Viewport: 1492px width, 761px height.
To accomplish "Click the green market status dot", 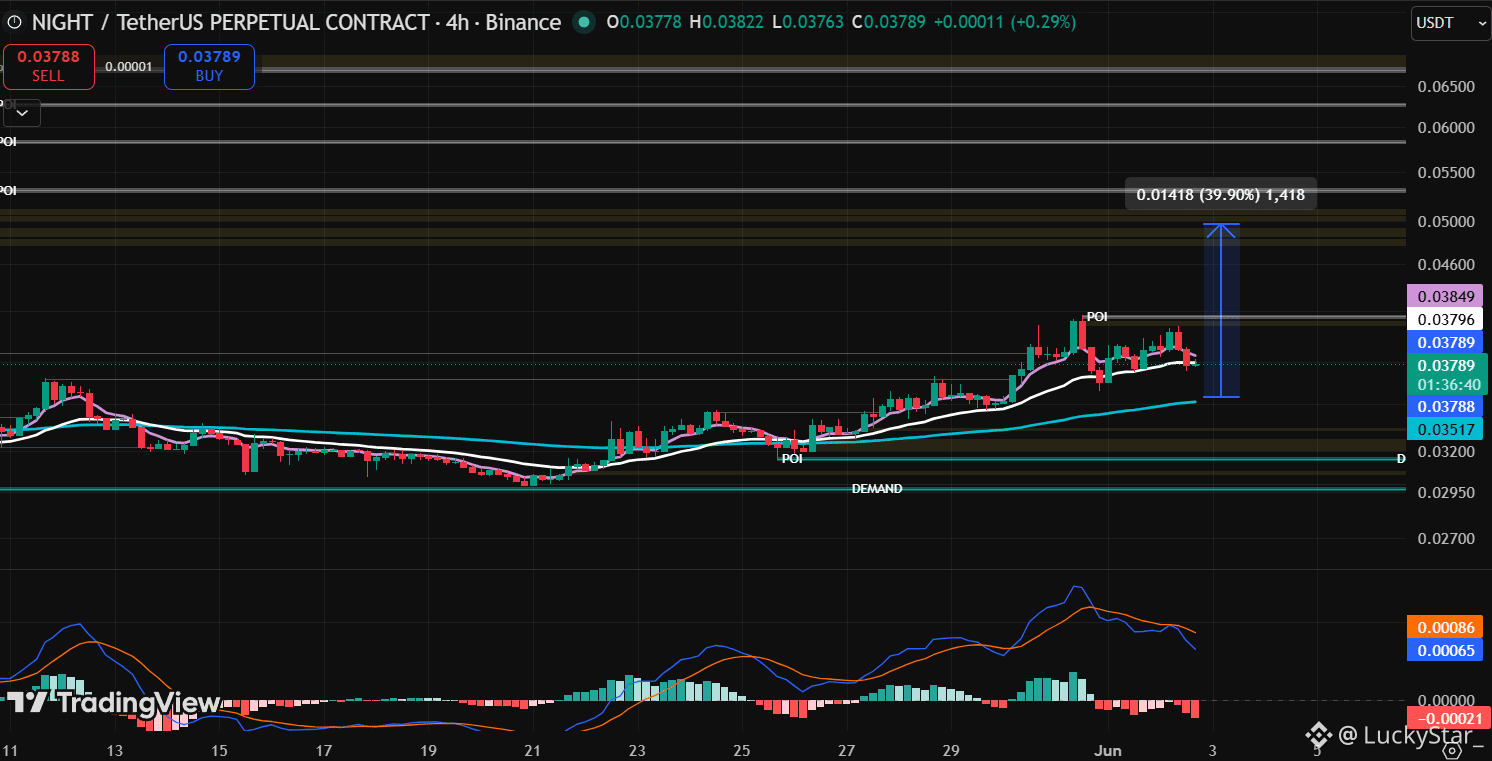I will [584, 22].
